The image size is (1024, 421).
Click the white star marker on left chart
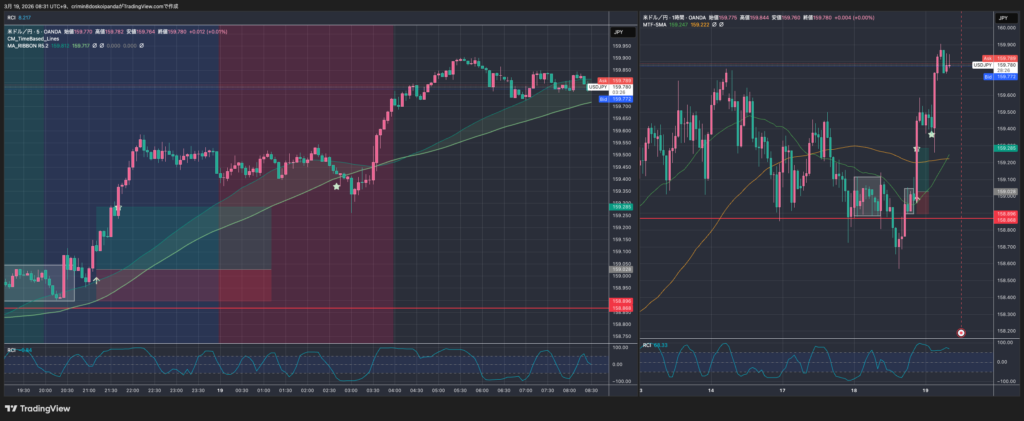[x=336, y=186]
